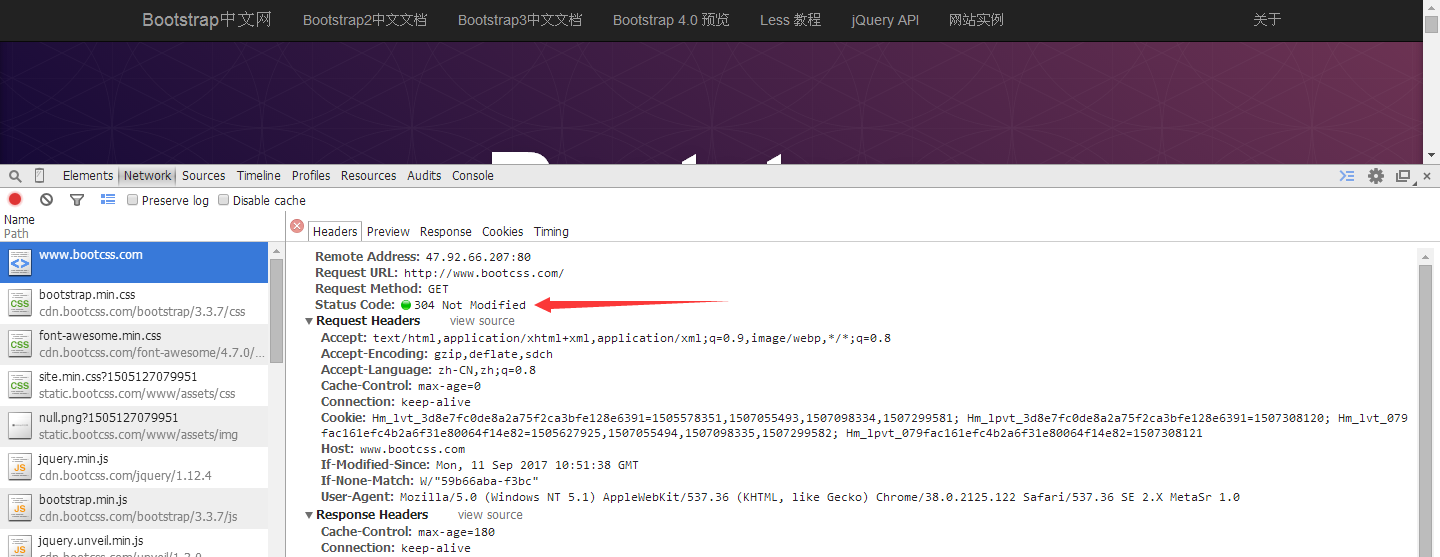
Task: Open Bootstrap2中文文档 nav link
Action: click(365, 20)
